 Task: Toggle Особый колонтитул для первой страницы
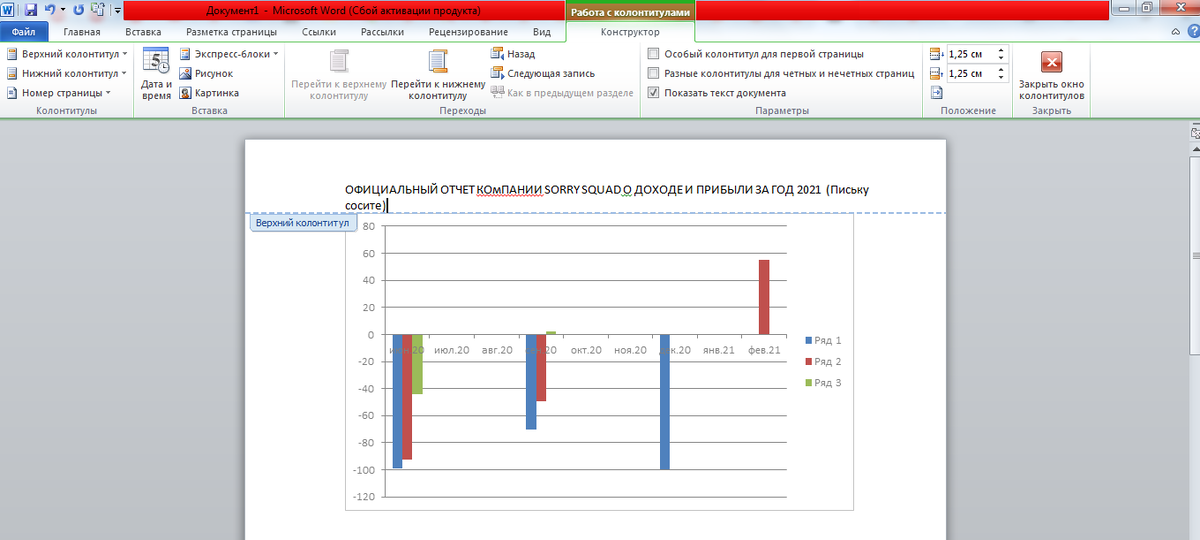(755, 54)
